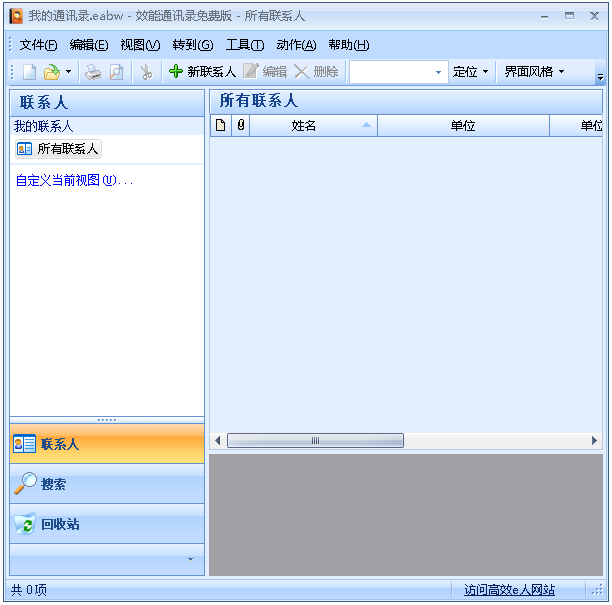Click the 访问高效e人网站 link
612x605 pixels.
coord(509,590)
